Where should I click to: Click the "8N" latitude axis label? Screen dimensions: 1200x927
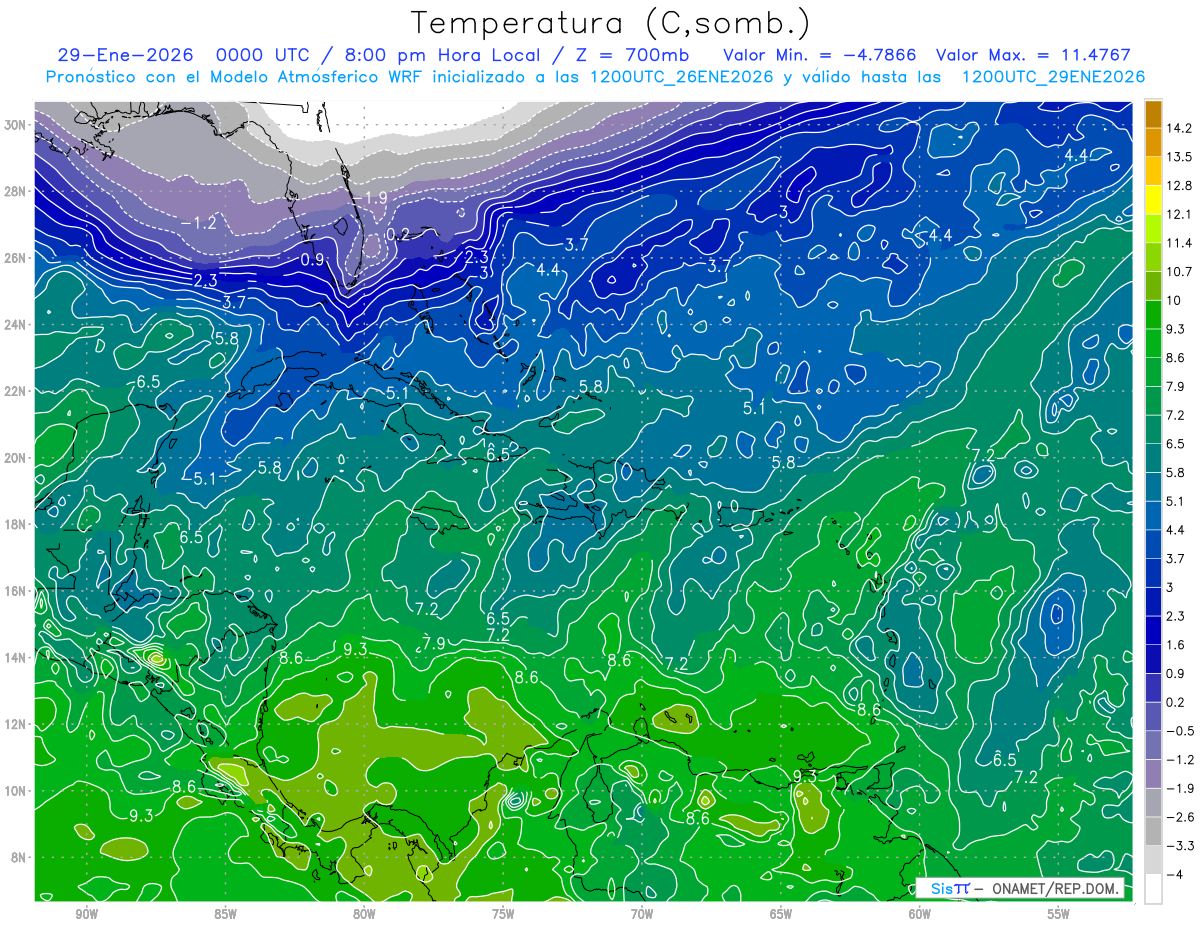pyautogui.click(x=19, y=857)
